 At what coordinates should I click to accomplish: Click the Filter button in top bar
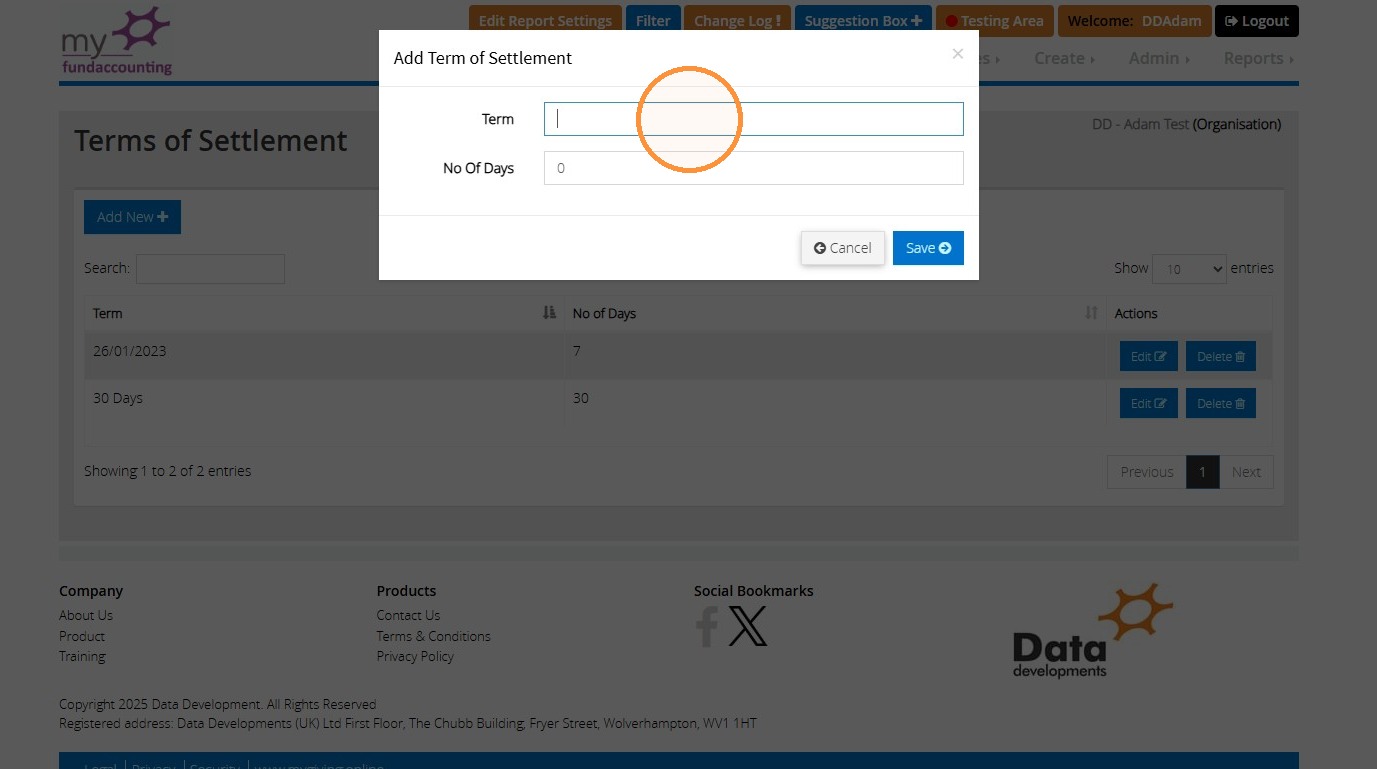pyautogui.click(x=653, y=21)
